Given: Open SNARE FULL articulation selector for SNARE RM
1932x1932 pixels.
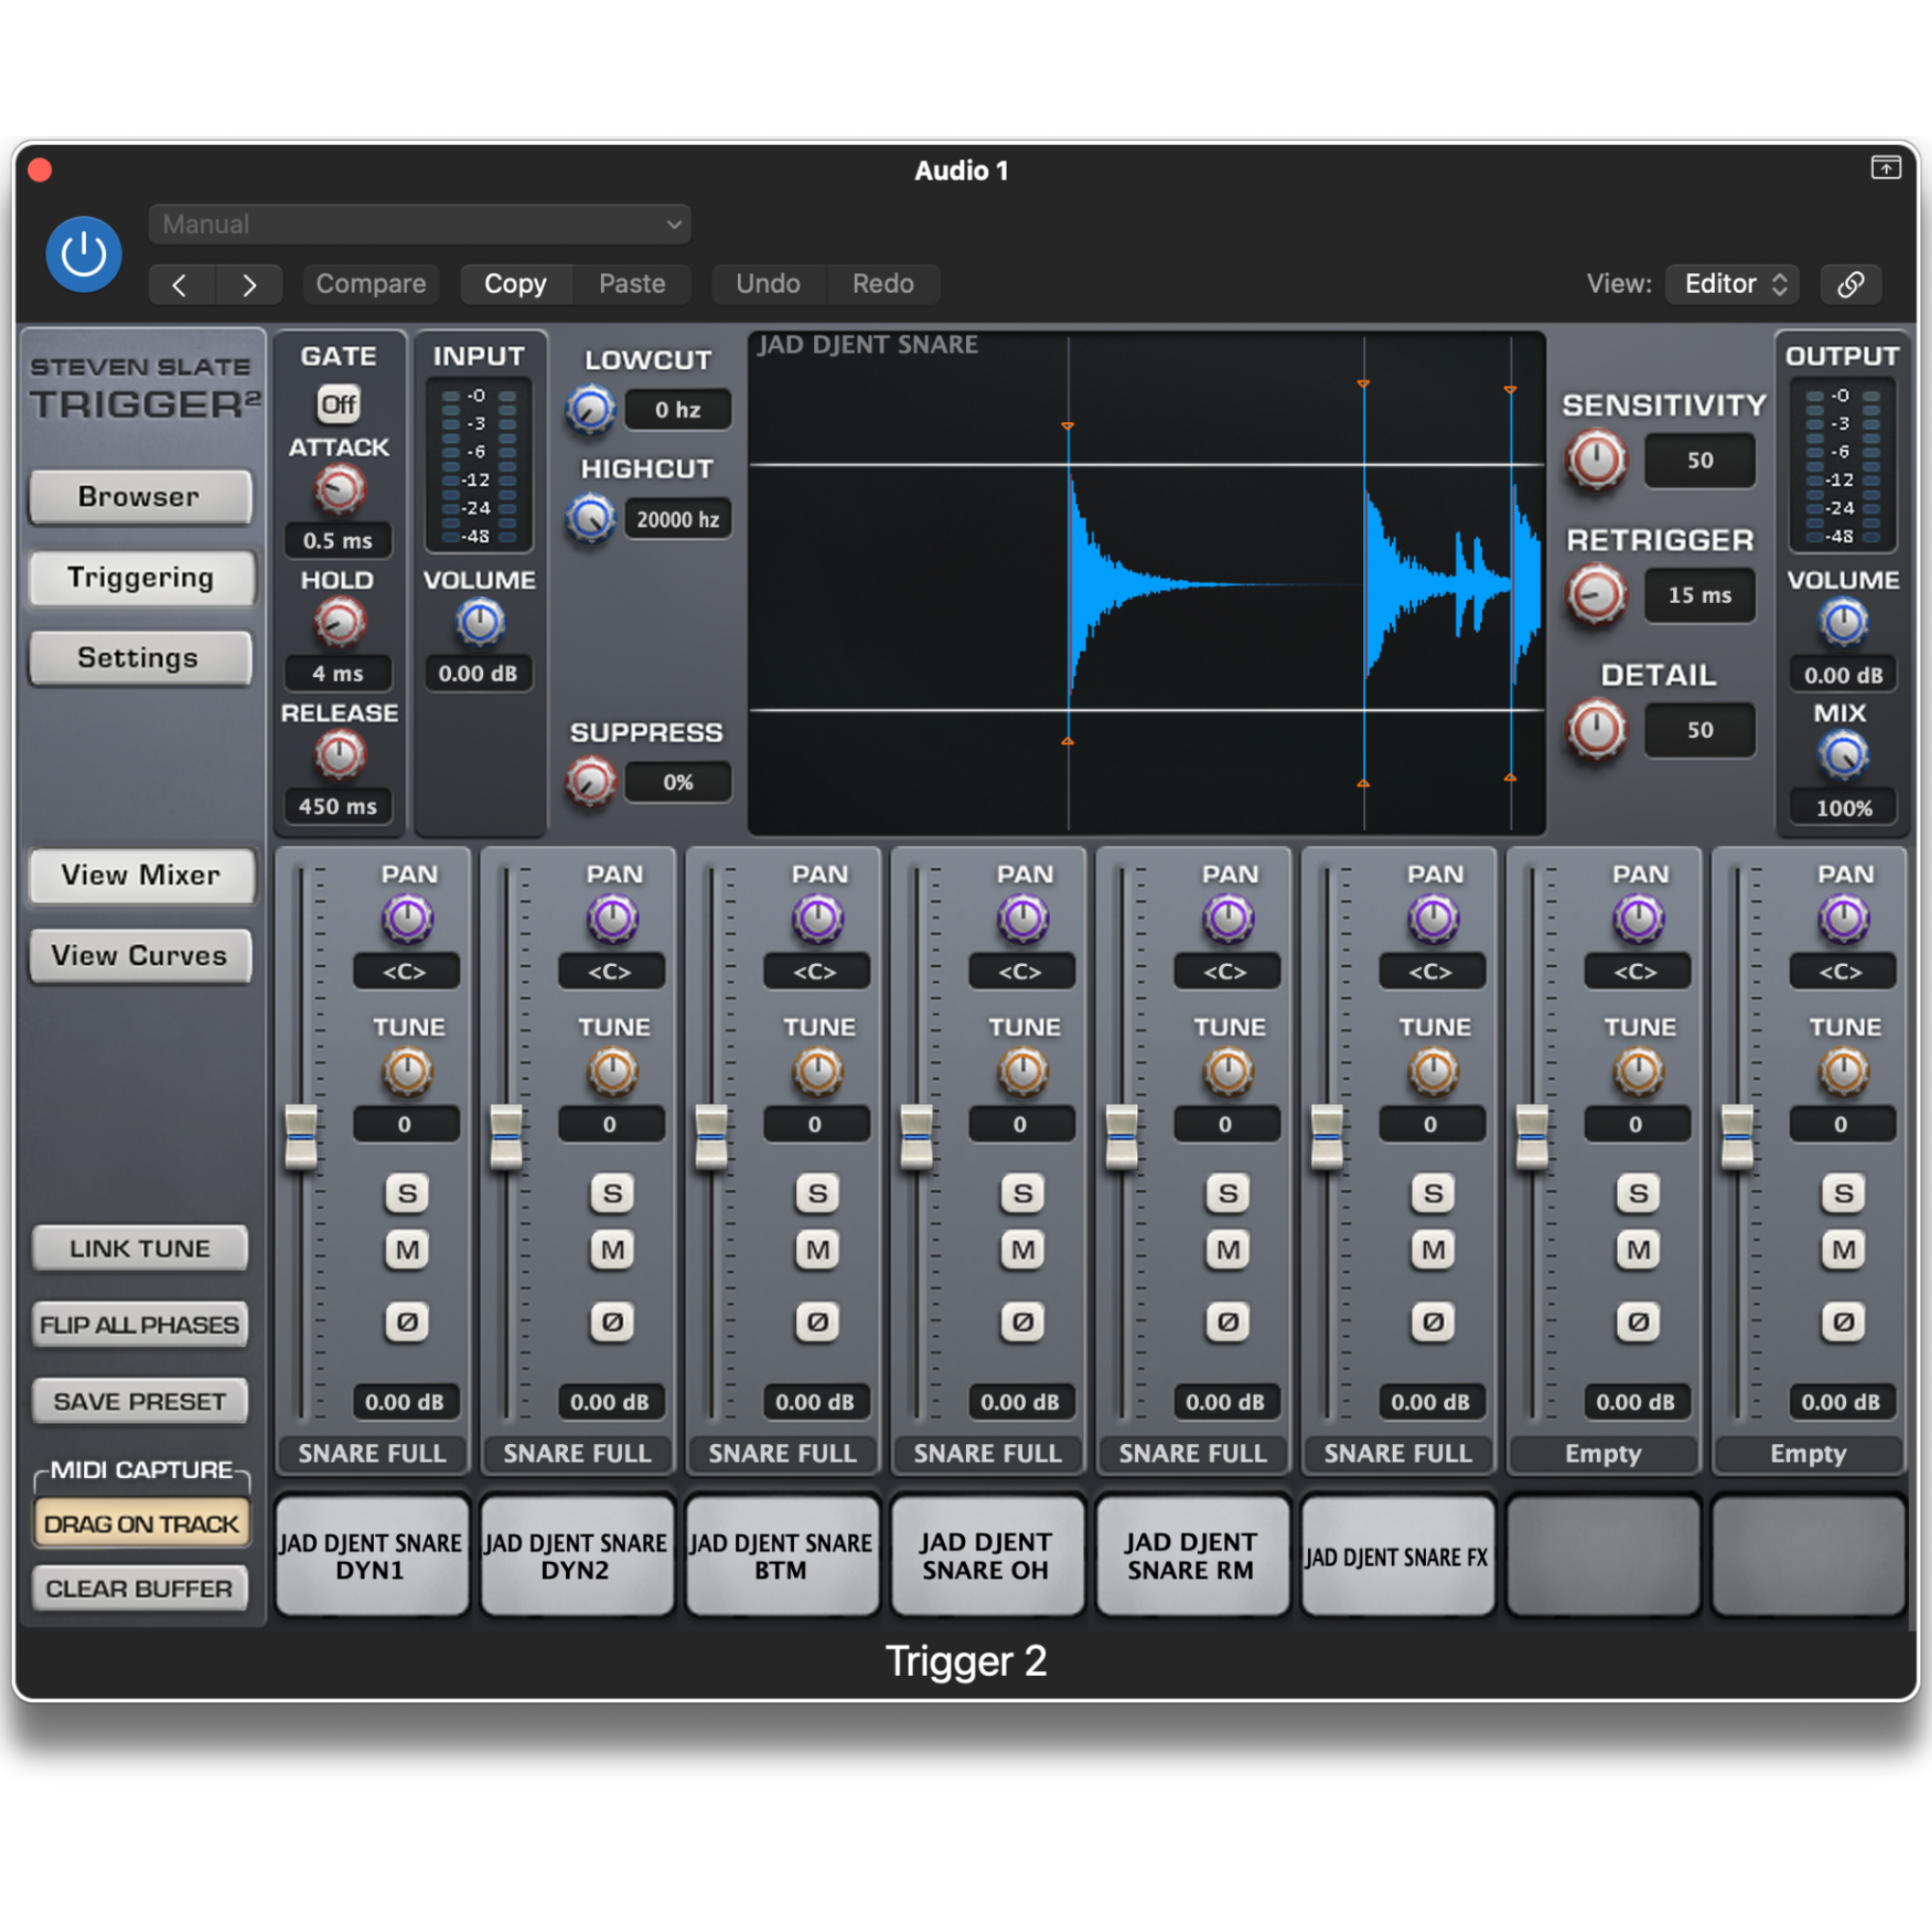Looking at the screenshot, I should [1192, 1453].
